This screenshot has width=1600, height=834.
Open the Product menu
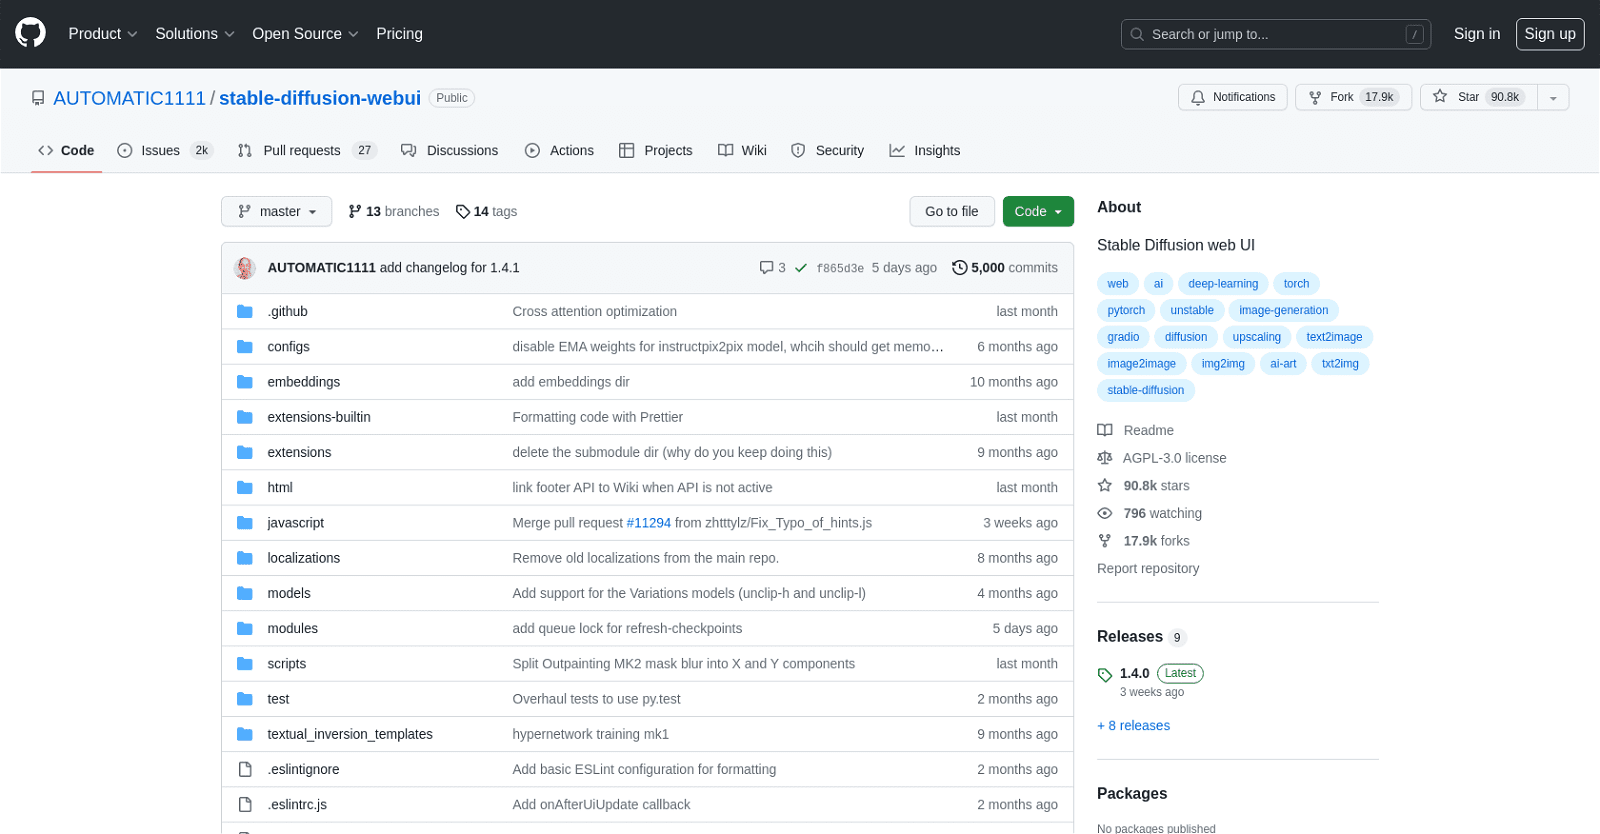coord(102,34)
